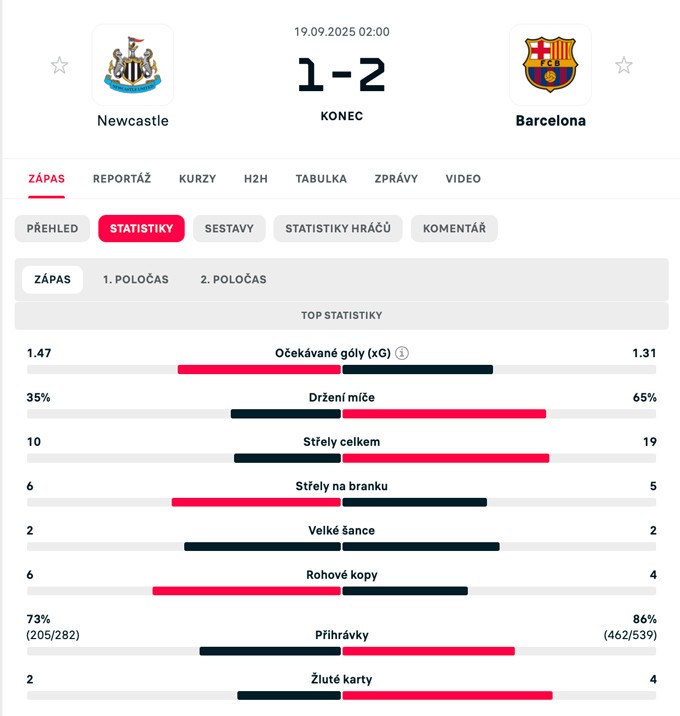The width and height of the screenshot is (680, 716).
Task: Open the VIDEO tab
Action: pyautogui.click(x=463, y=179)
